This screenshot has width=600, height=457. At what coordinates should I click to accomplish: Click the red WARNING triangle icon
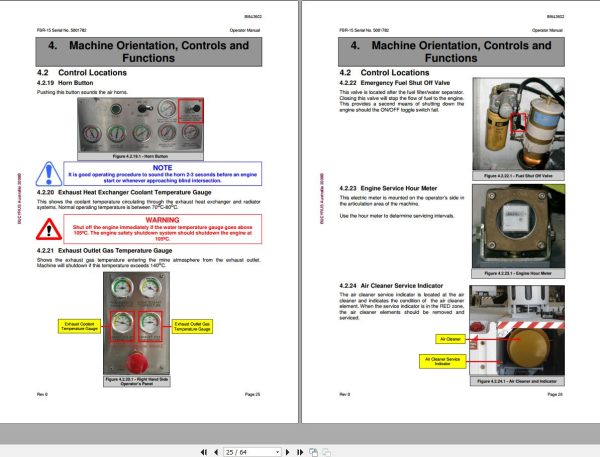point(49,229)
